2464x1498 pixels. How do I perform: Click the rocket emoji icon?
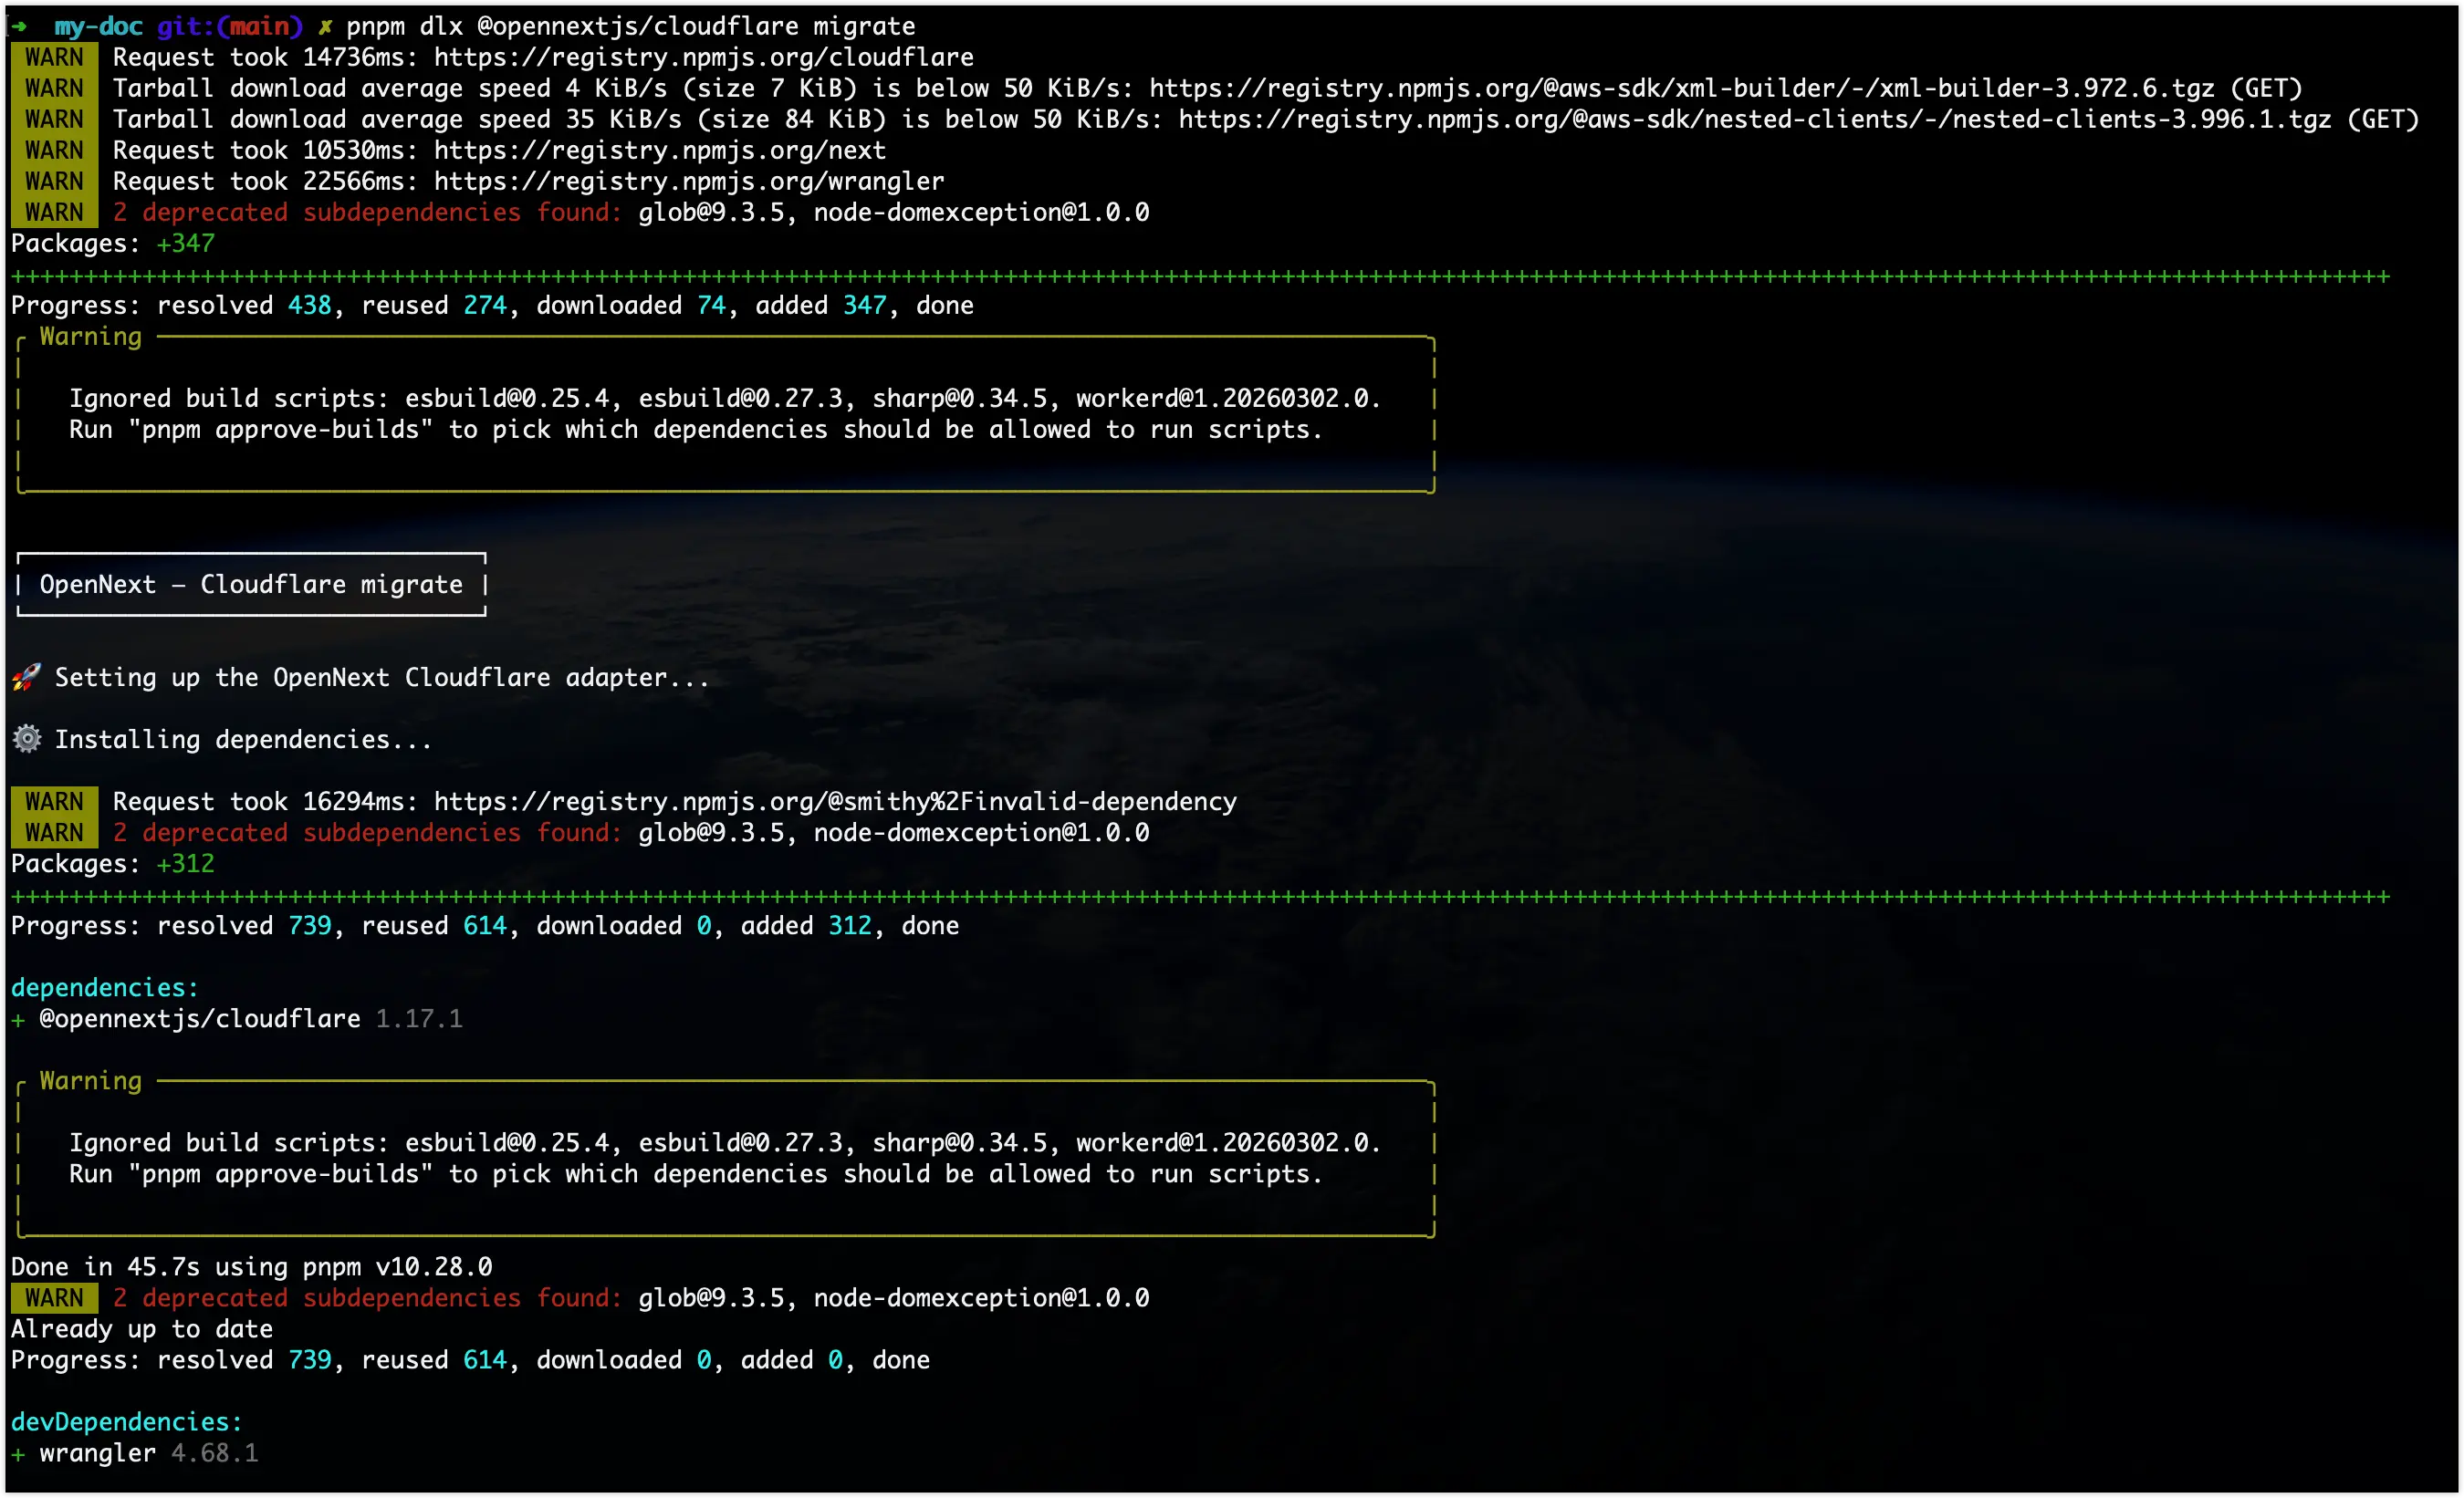[x=26, y=678]
